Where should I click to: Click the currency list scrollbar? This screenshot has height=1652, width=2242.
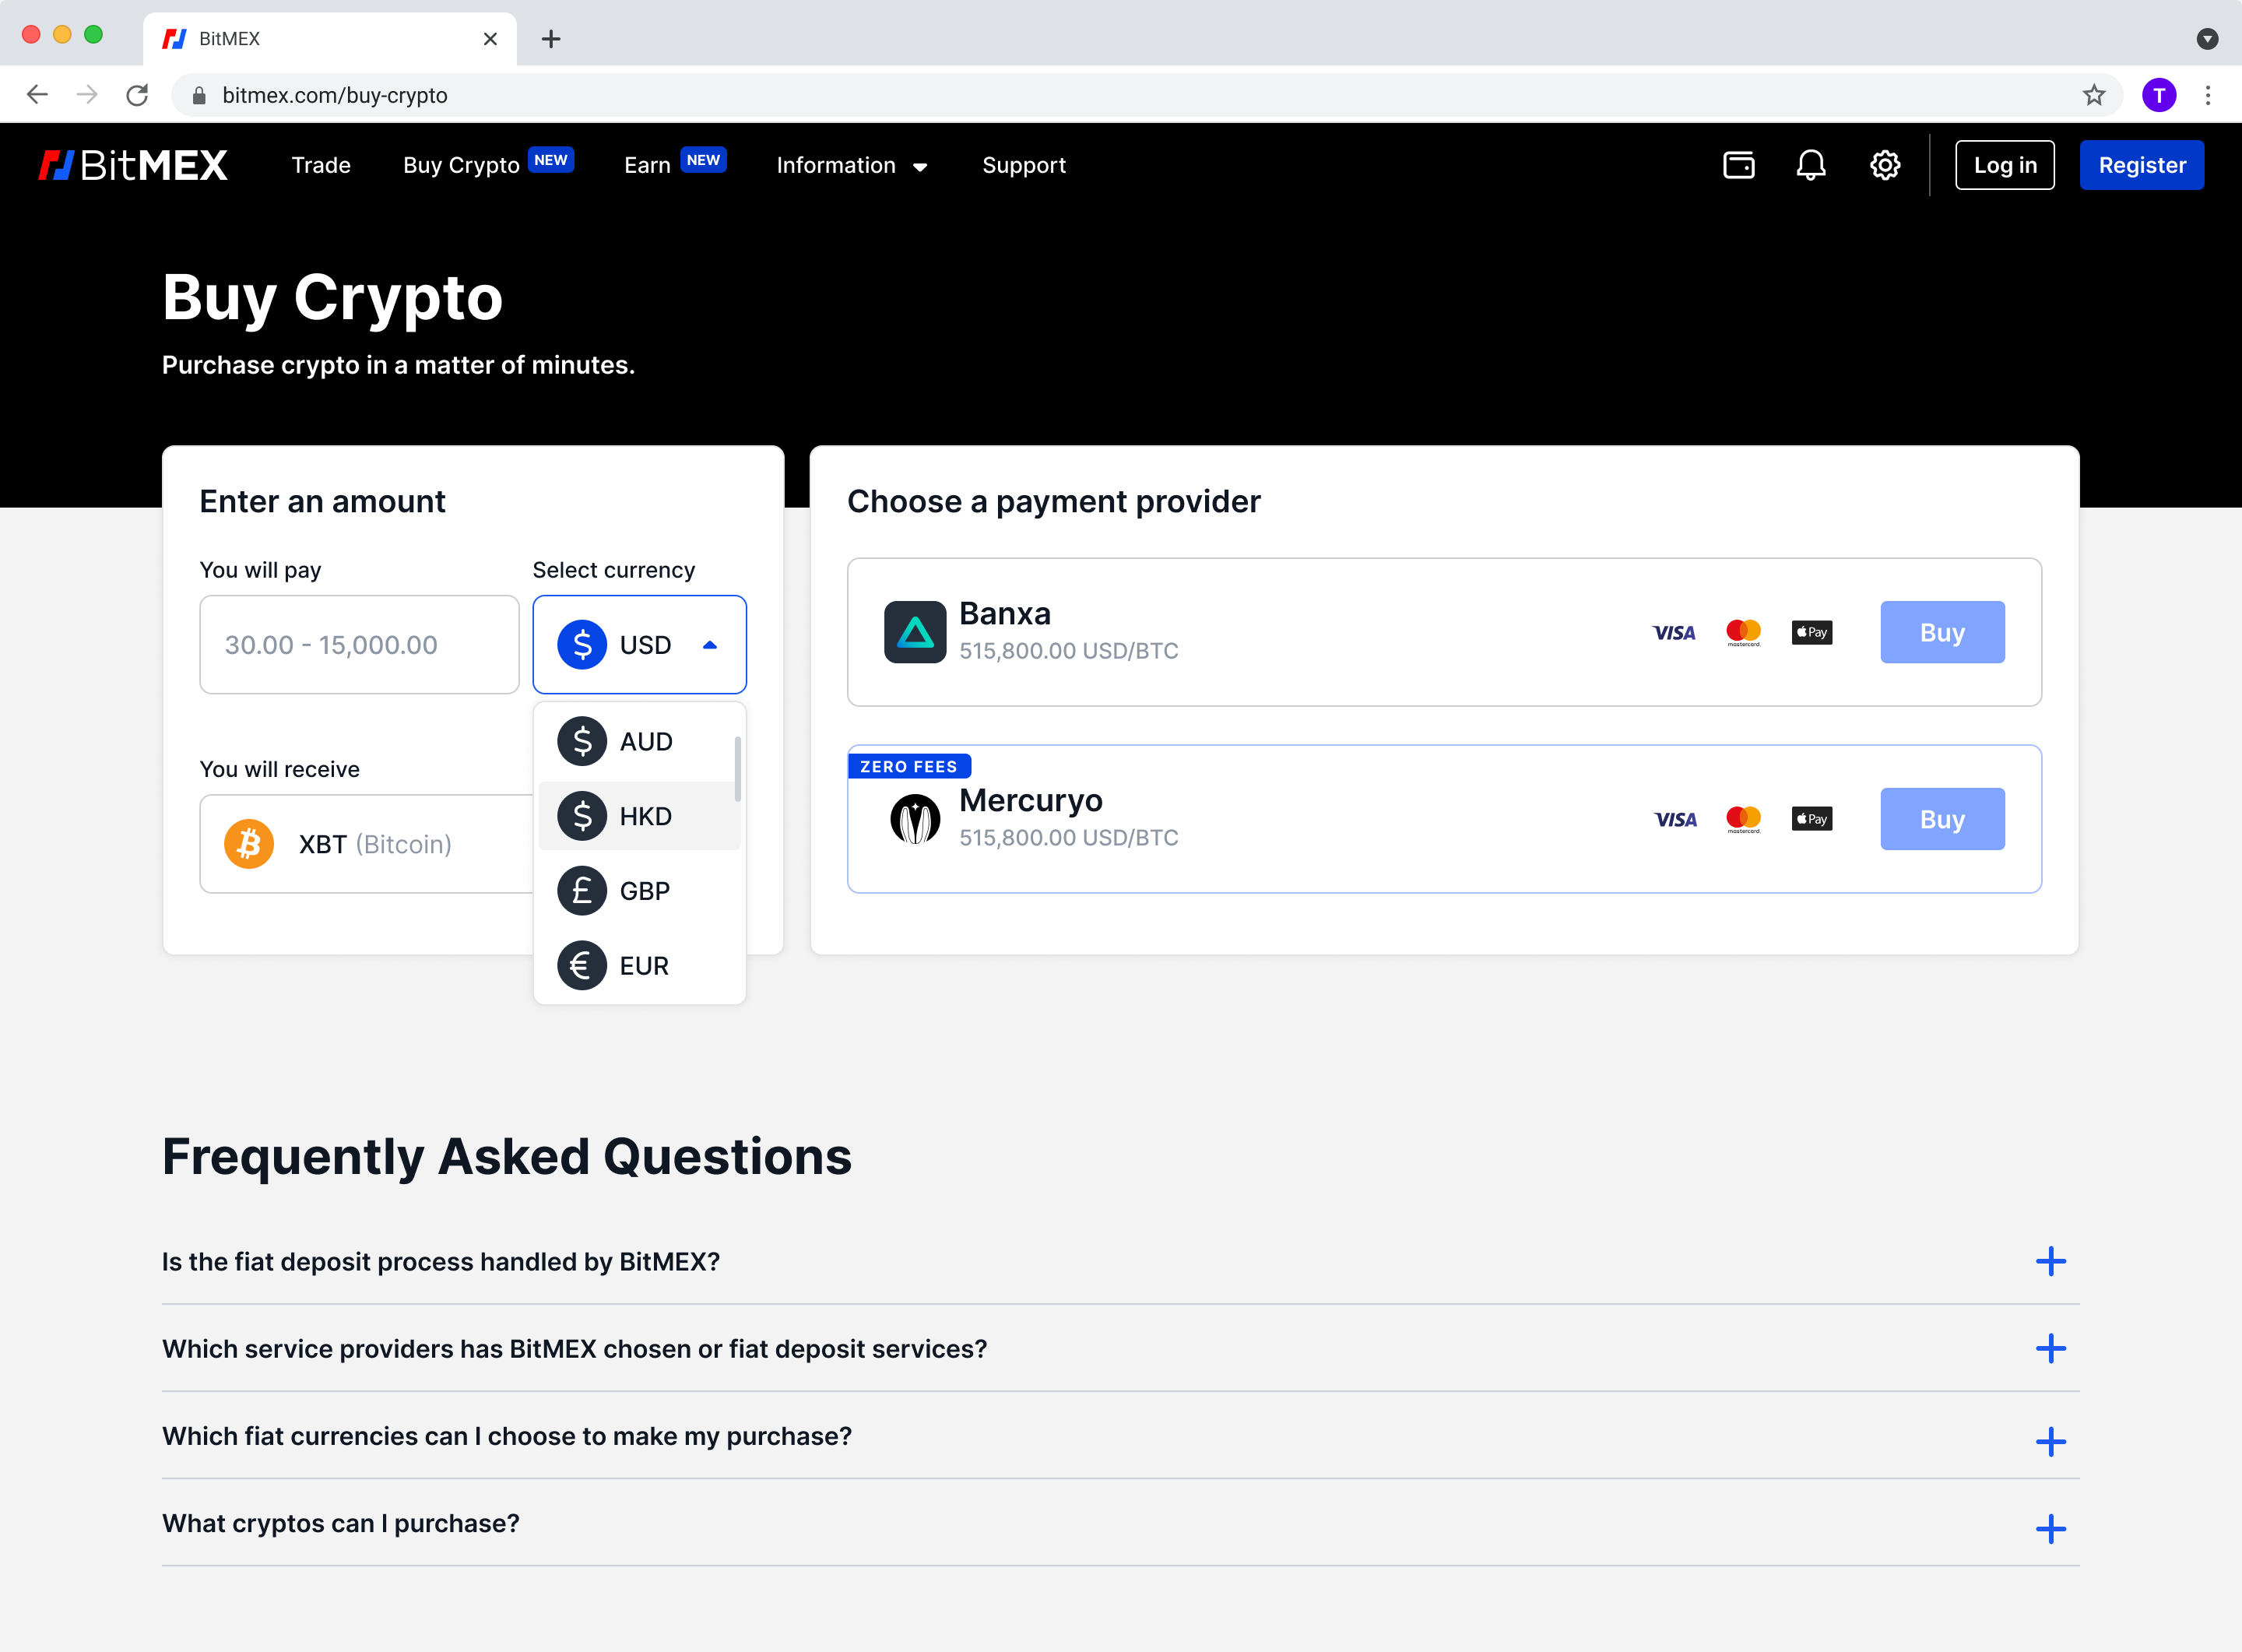tap(738, 768)
